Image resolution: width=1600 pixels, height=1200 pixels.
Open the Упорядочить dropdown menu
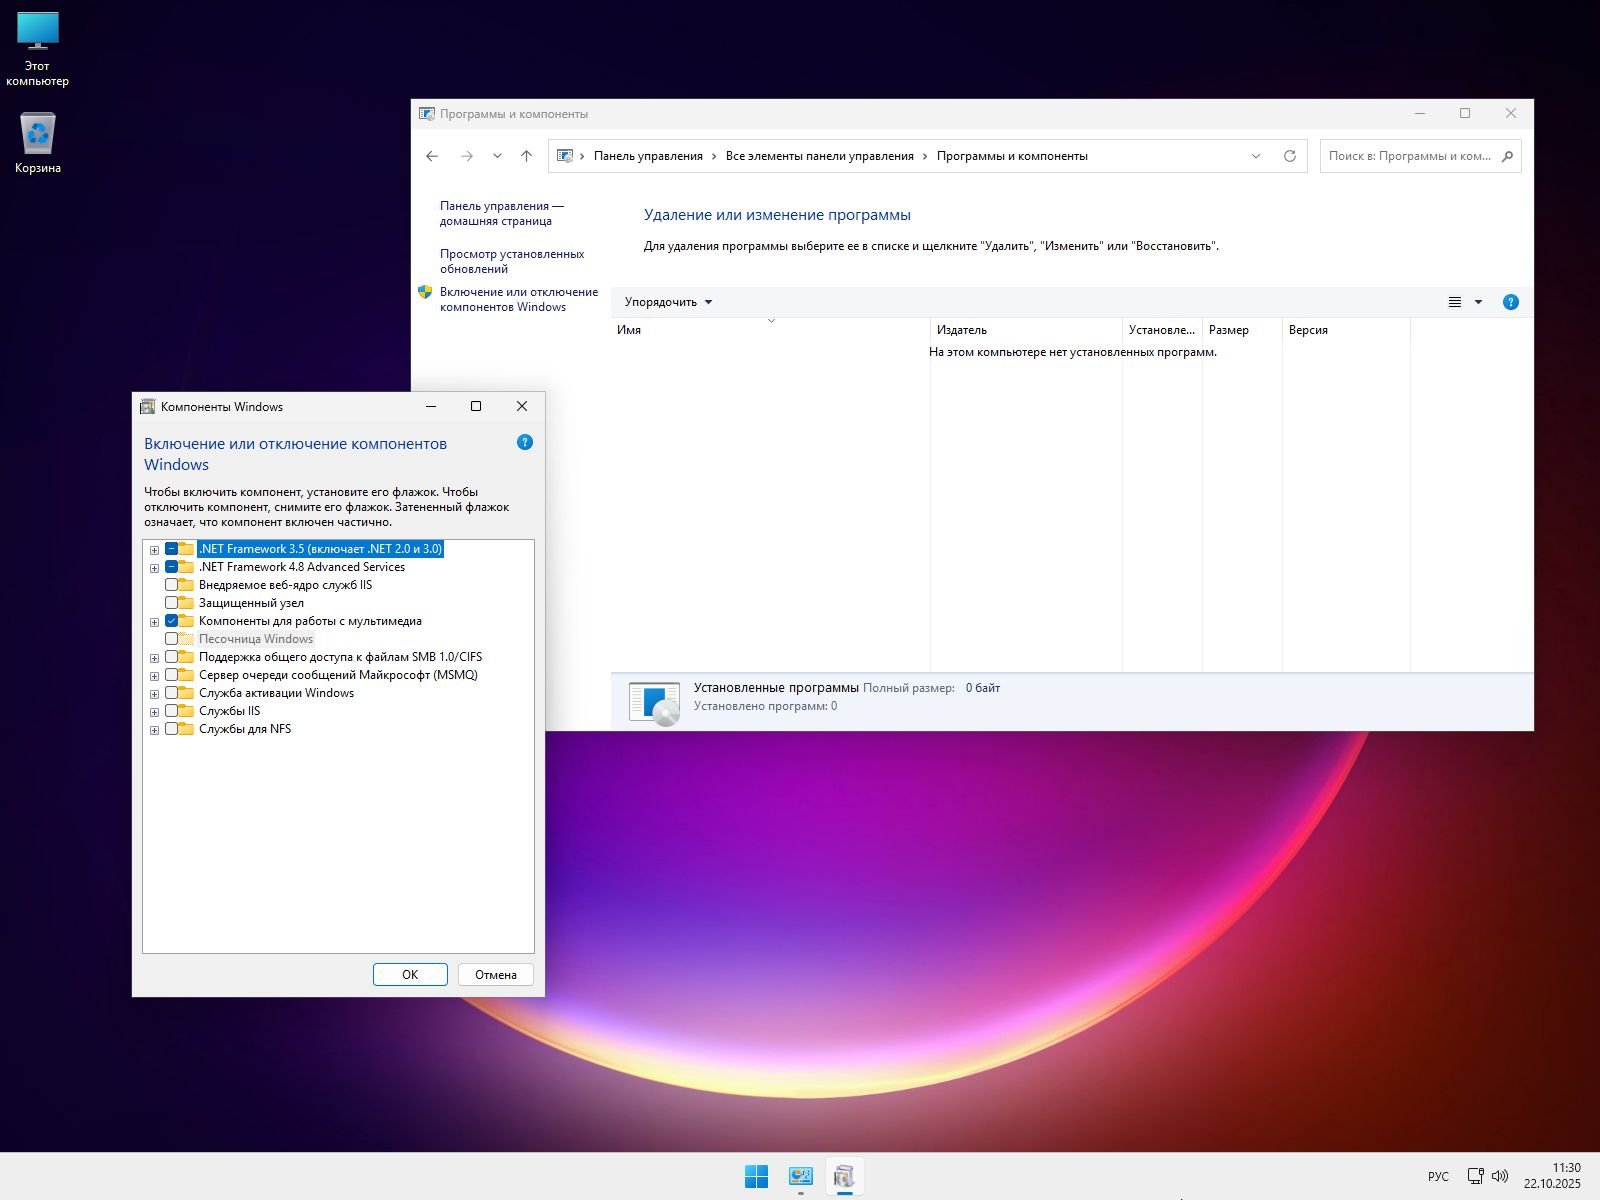click(x=668, y=302)
